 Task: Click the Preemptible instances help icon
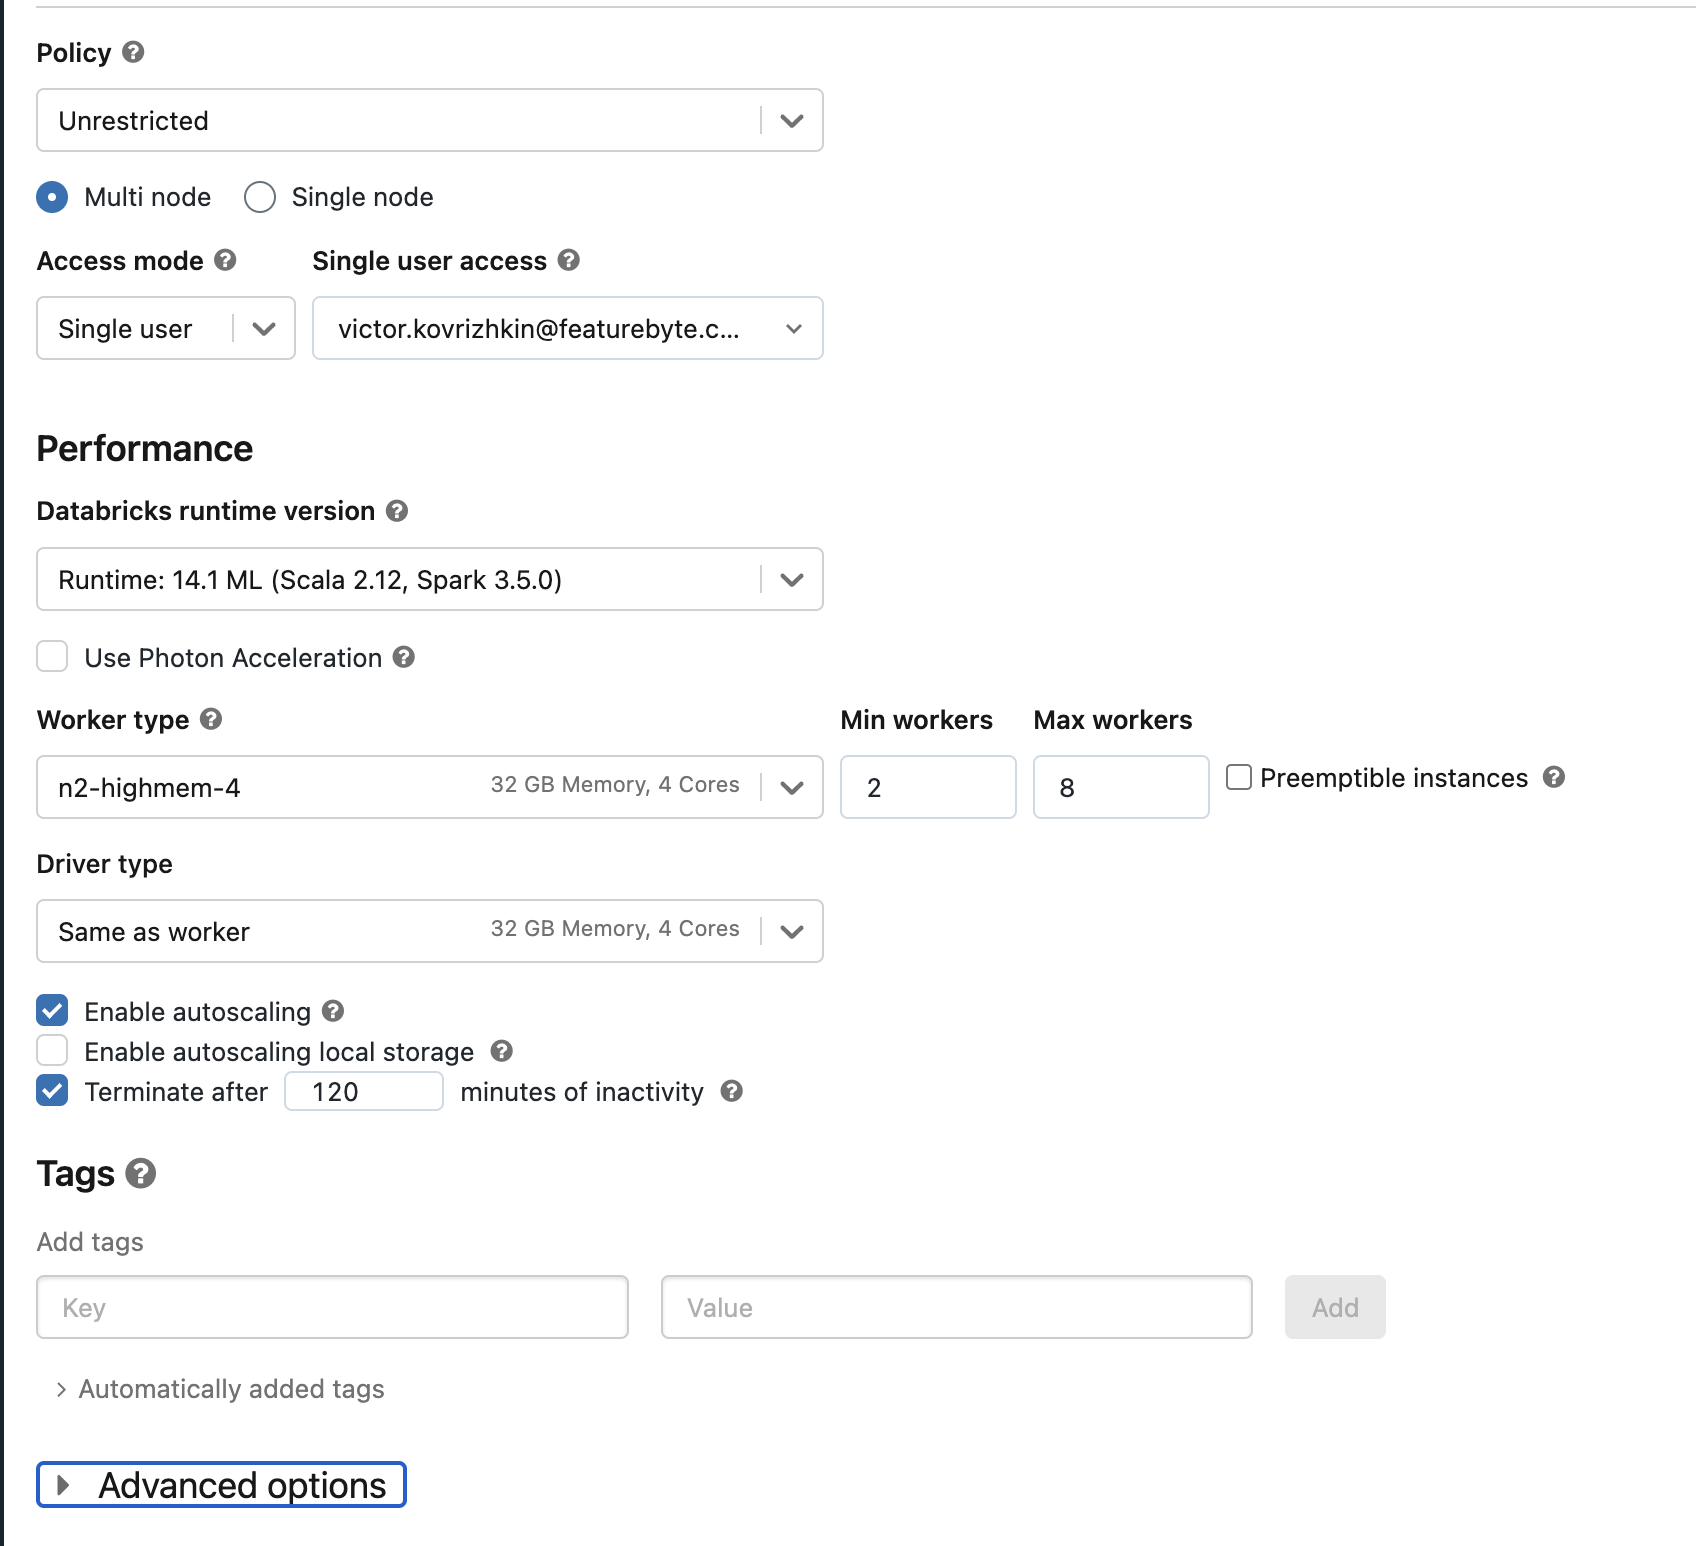click(1553, 777)
